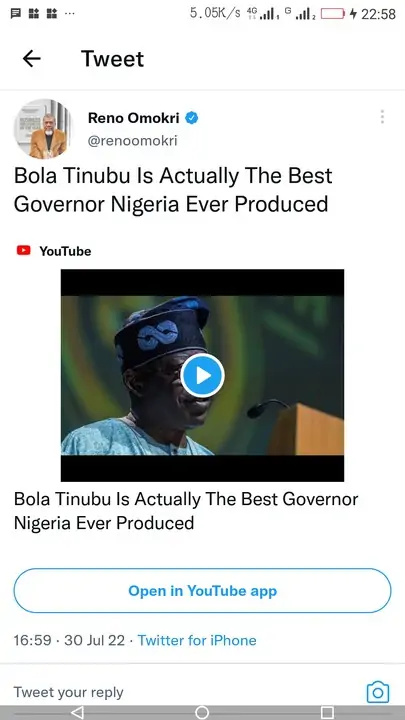
Task: Click the blue verified badge
Action: (191, 118)
